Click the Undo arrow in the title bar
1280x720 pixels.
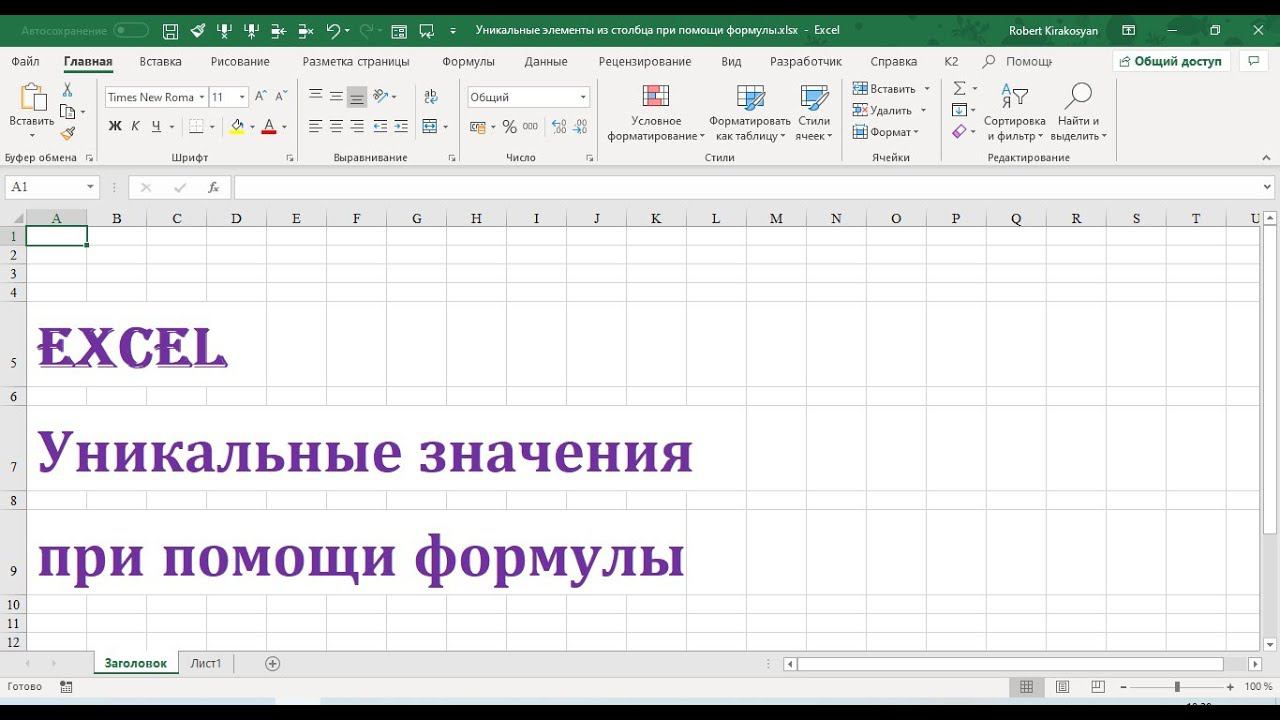coord(333,31)
